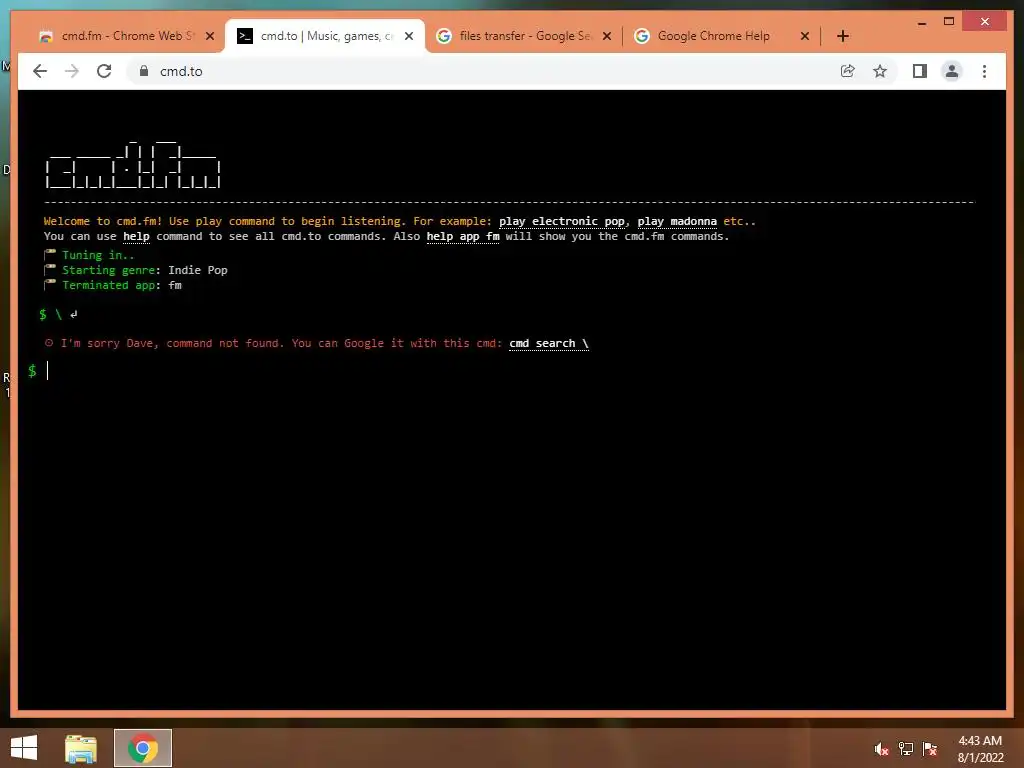Bookmark this tab with the star icon
The image size is (1024, 768).
click(x=880, y=71)
